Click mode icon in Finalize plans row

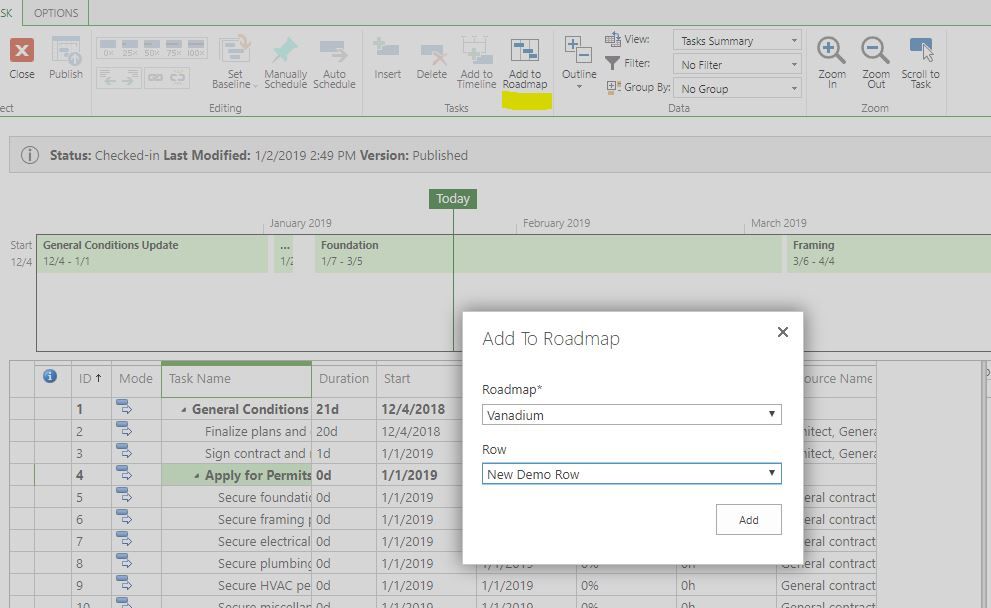point(124,430)
